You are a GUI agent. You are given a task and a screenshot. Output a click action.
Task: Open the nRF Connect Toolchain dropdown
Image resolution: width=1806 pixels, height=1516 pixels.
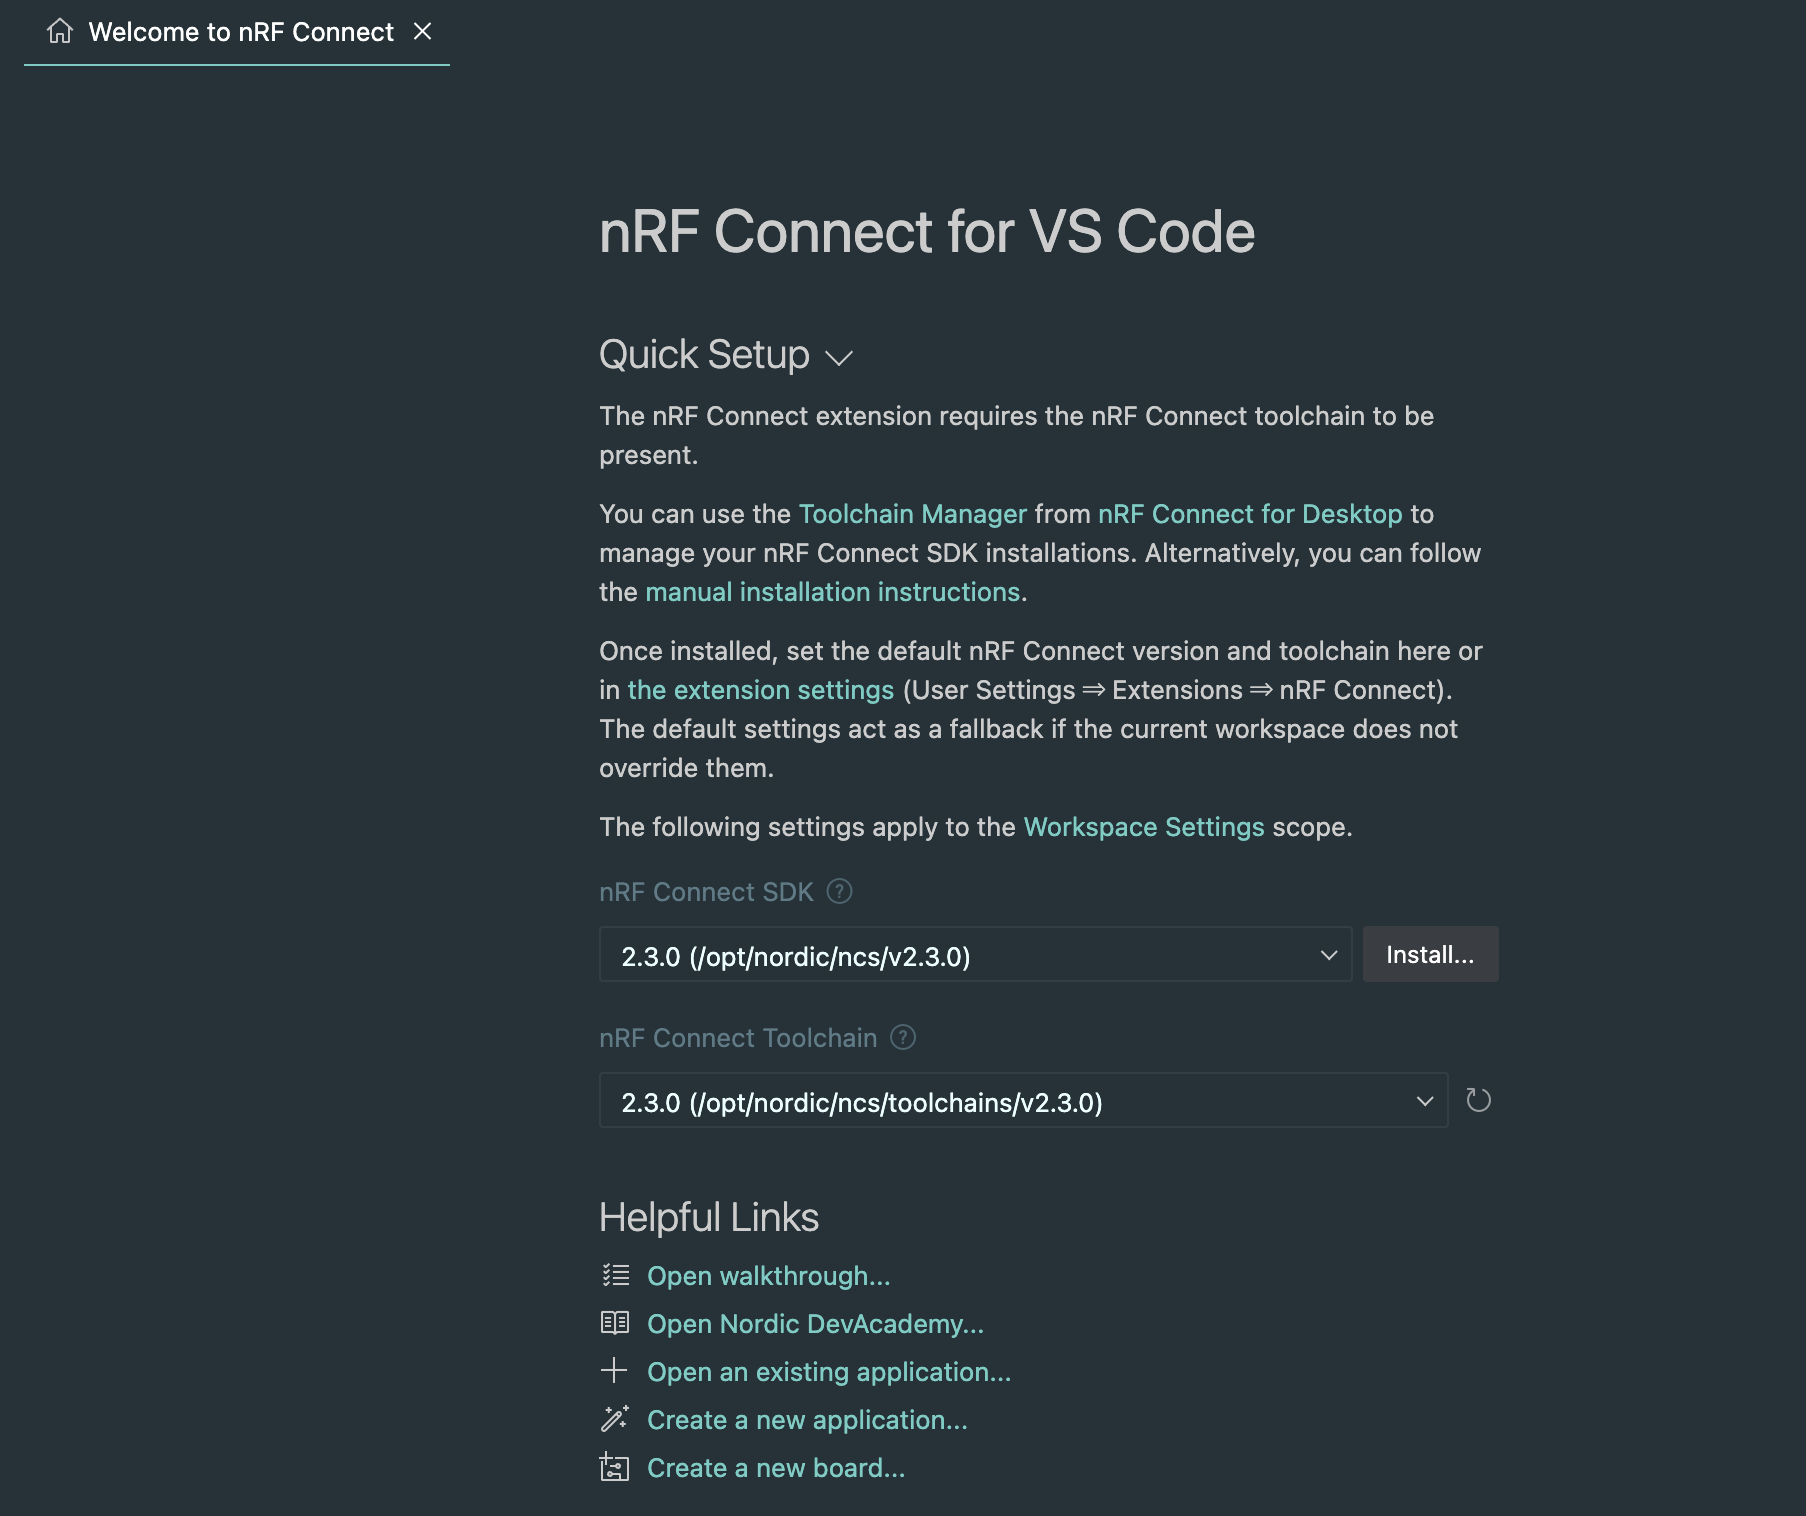click(1023, 1101)
